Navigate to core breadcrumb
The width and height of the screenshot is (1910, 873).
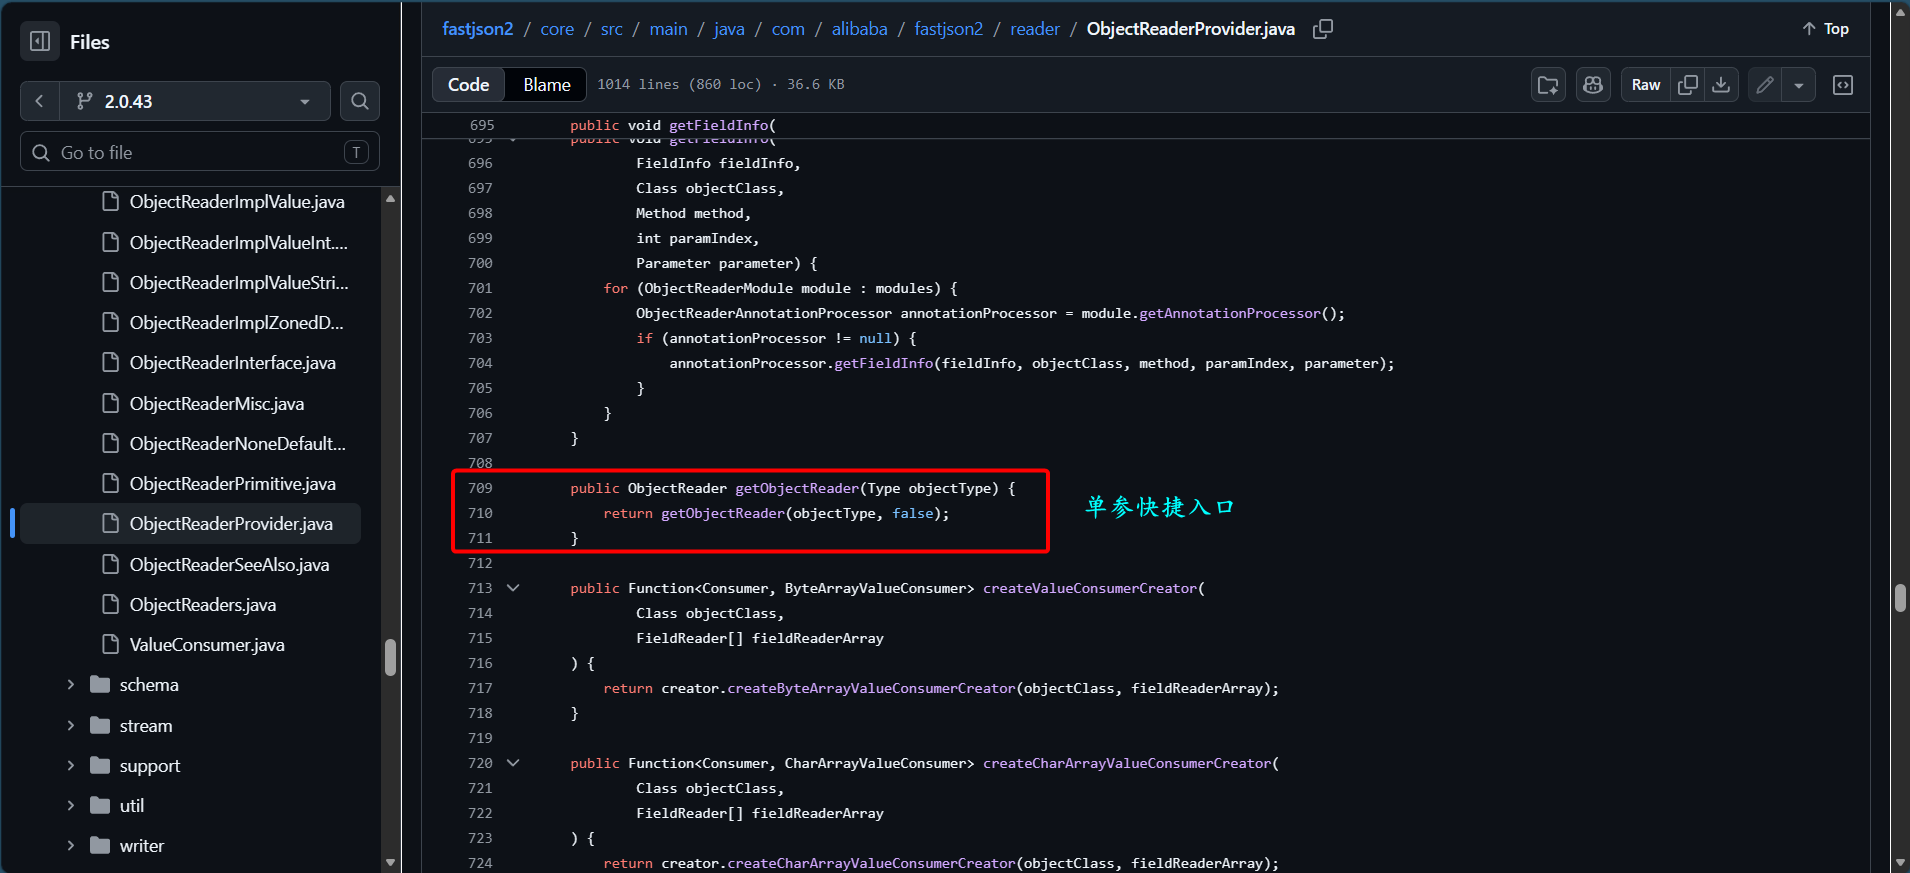tap(557, 29)
